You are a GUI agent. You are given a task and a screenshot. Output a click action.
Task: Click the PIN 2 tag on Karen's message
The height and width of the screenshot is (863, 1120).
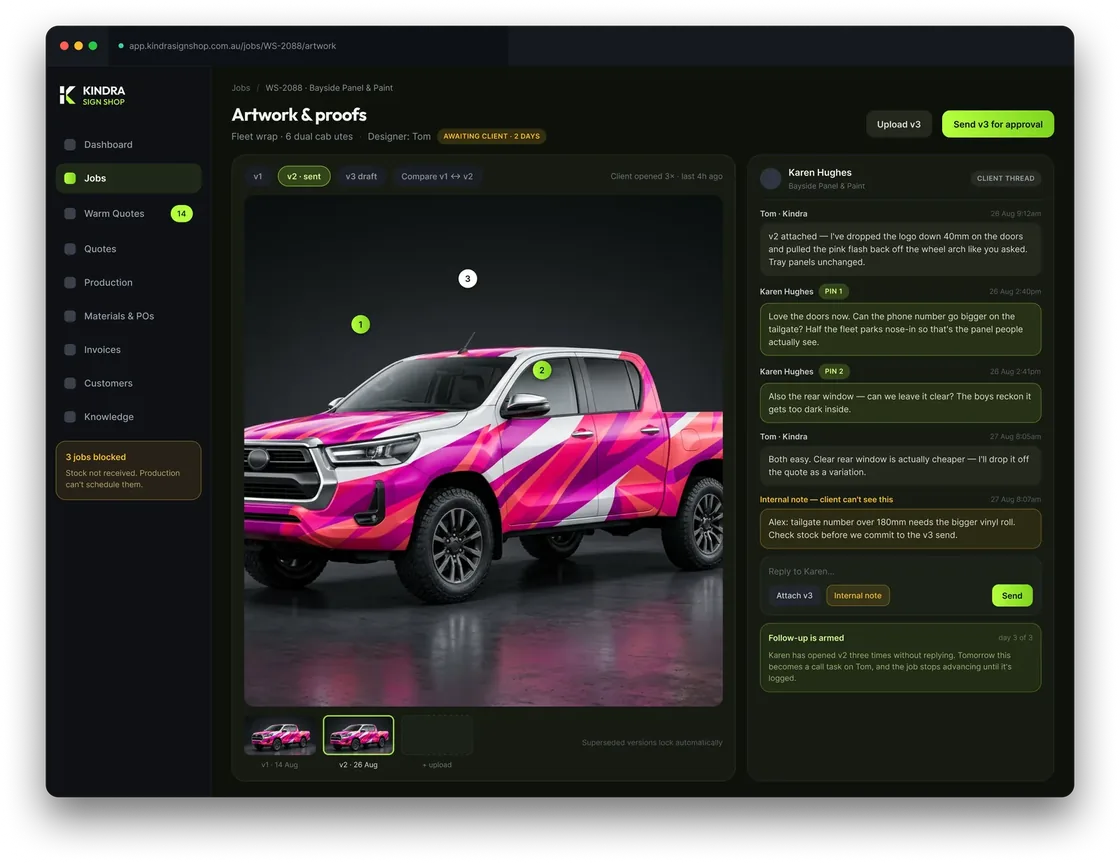(834, 371)
